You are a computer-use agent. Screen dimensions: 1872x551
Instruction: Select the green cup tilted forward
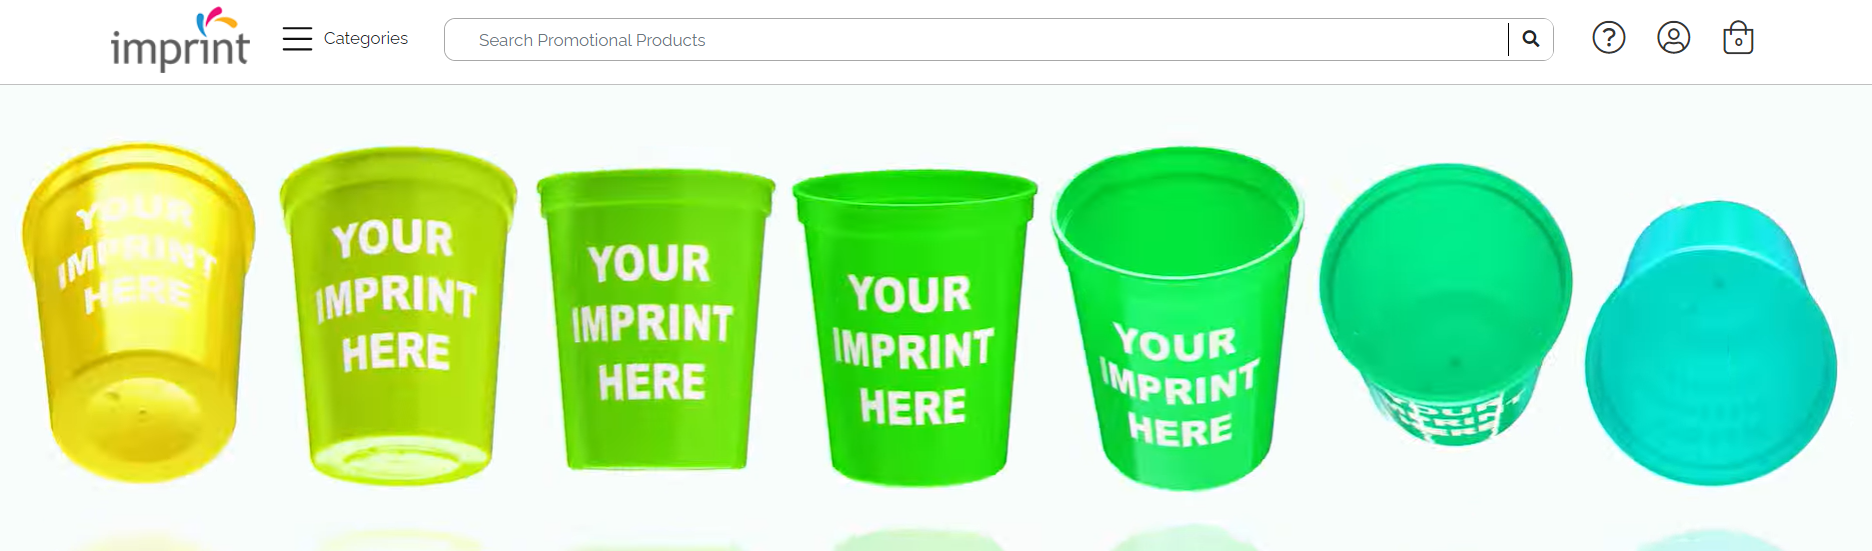(x=1178, y=318)
